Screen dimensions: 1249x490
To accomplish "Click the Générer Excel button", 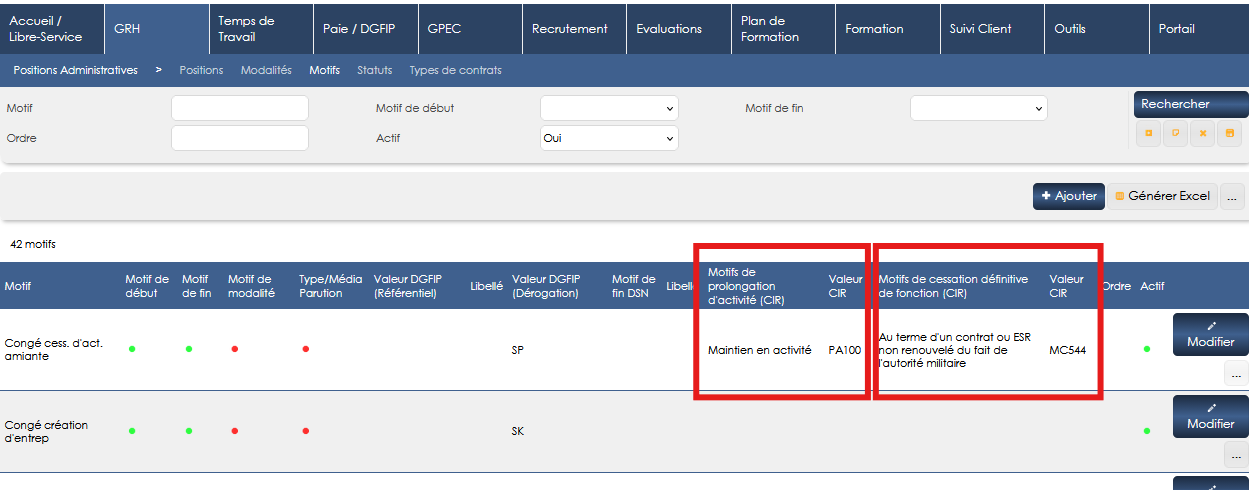I will [1162, 196].
